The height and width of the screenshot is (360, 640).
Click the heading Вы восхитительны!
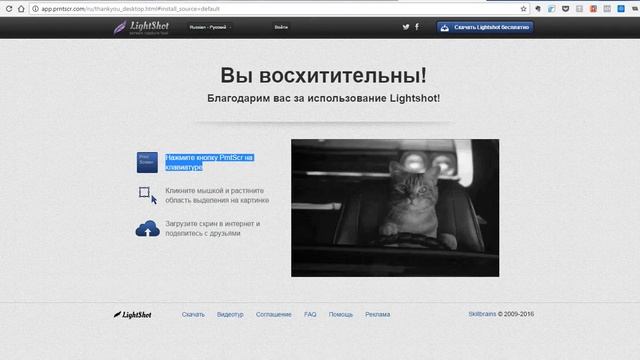point(323,76)
